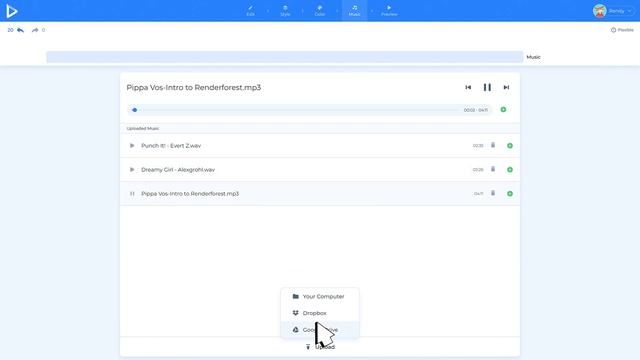The height and width of the screenshot is (360, 640).
Task: Pause the currently playing track
Action: [487, 87]
